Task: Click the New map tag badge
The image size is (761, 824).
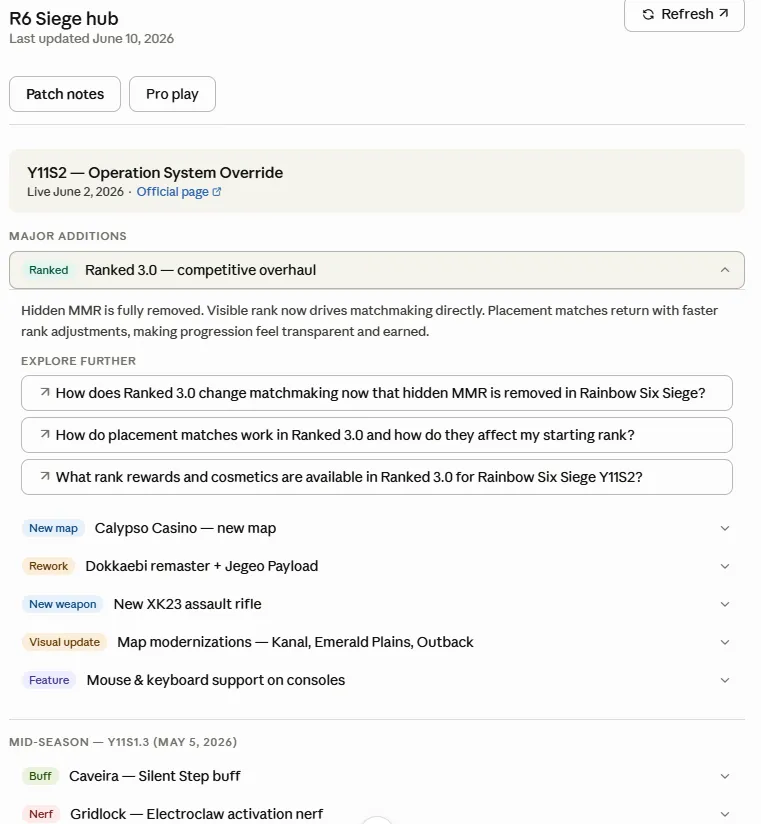Action: click(x=53, y=528)
